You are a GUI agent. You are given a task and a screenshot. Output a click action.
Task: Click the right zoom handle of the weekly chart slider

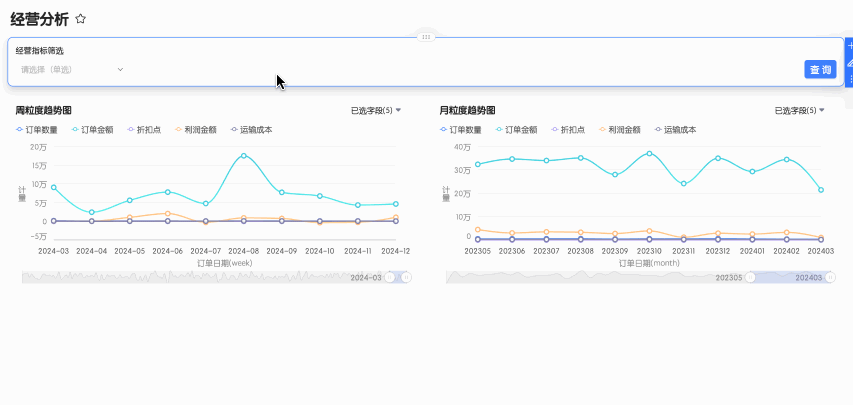click(x=406, y=278)
